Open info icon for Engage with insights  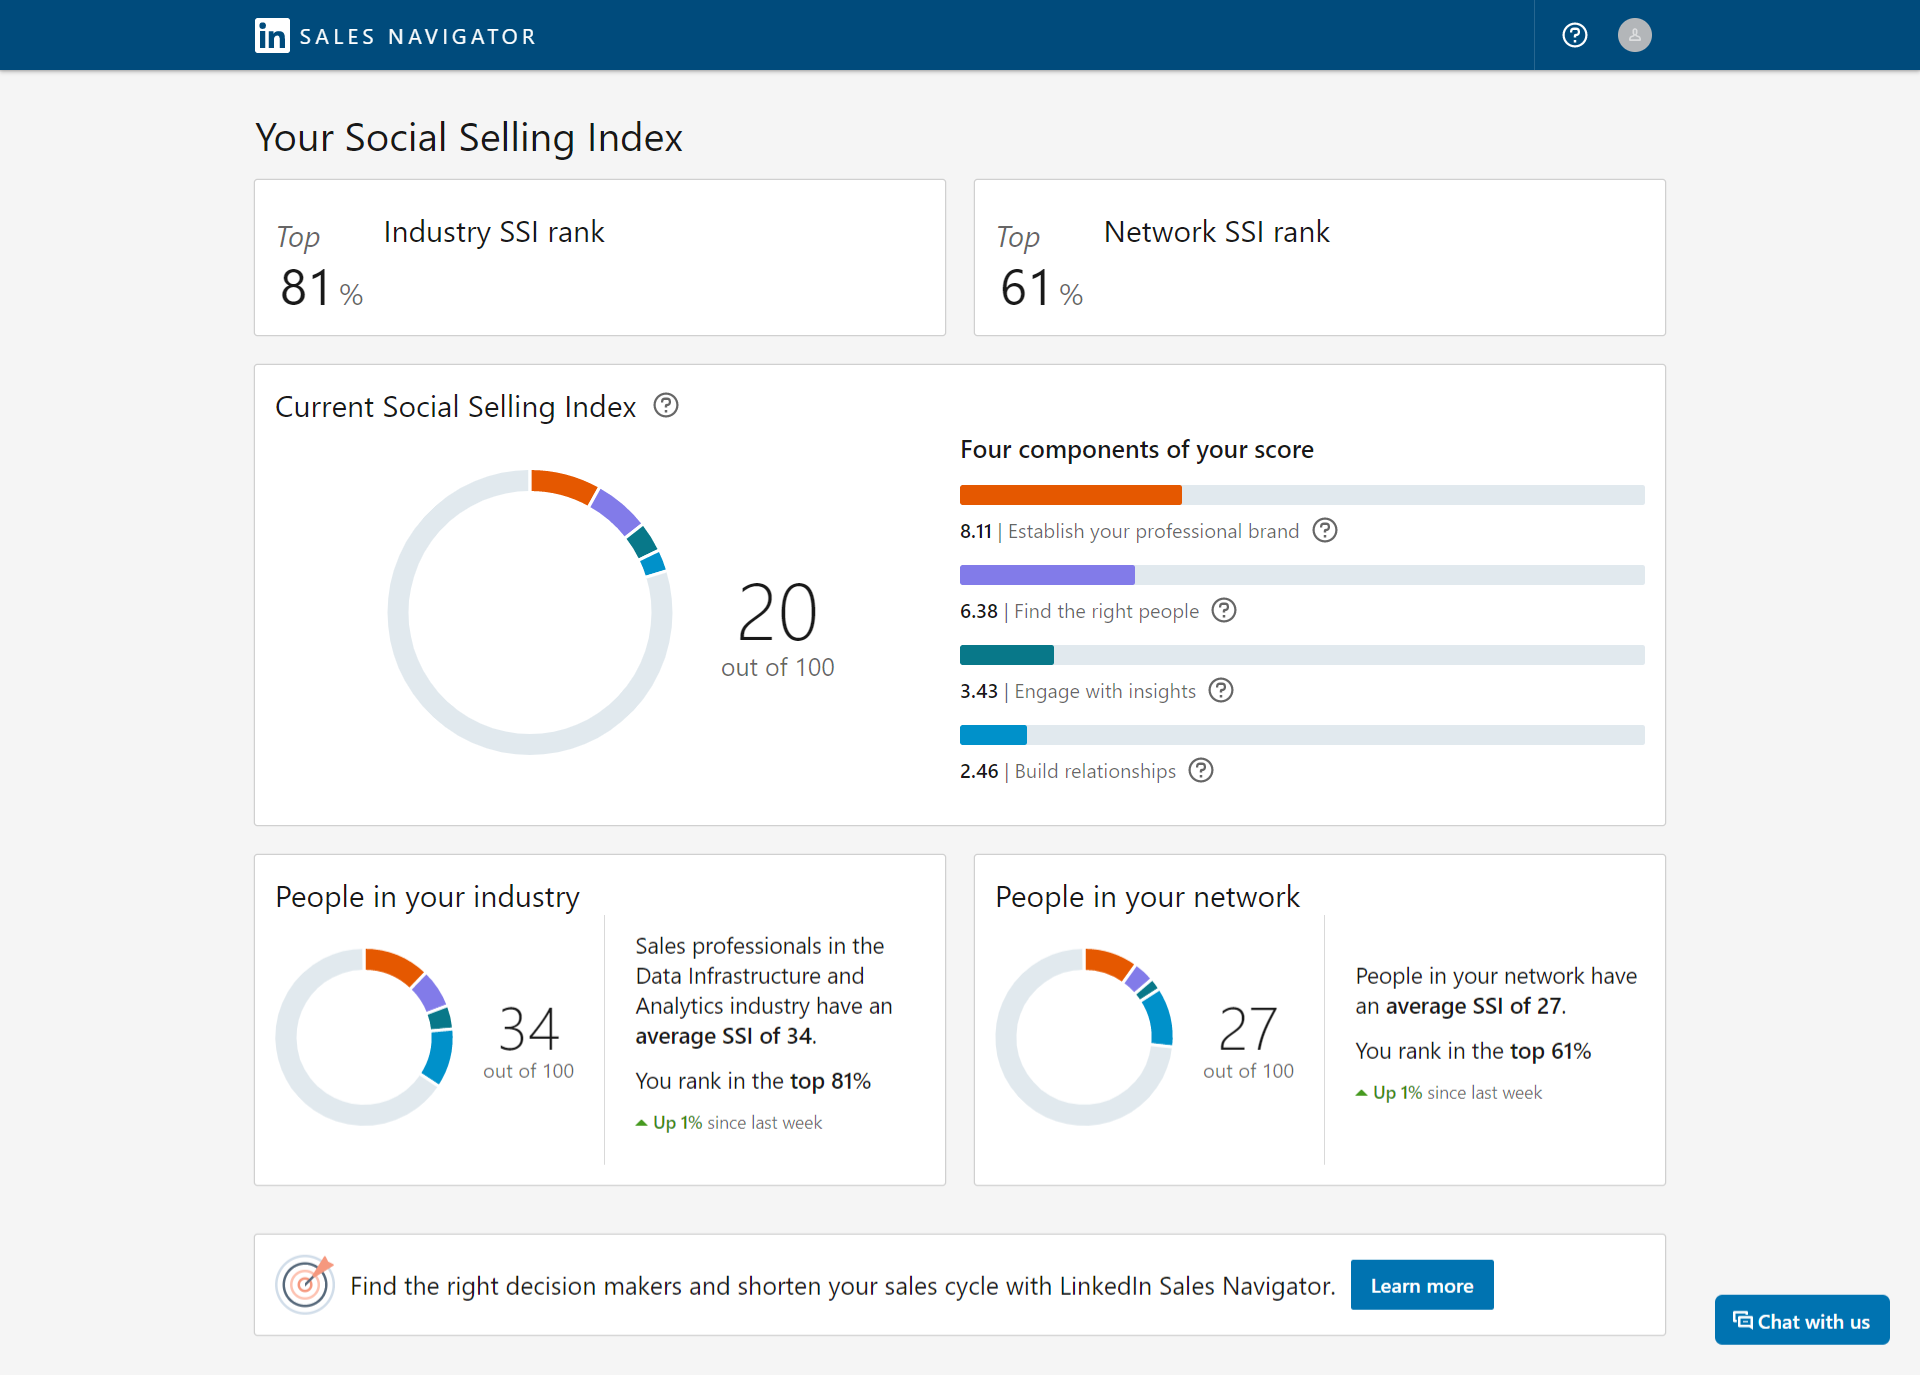tap(1221, 690)
